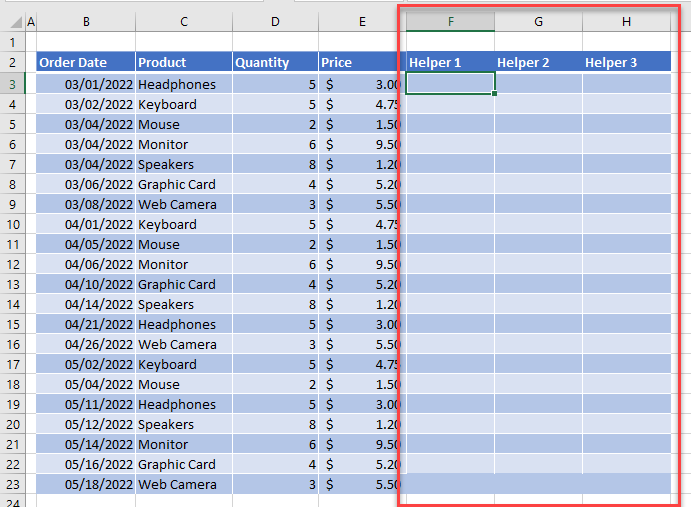Image resolution: width=691 pixels, height=507 pixels.
Task: Click the date cell 05/18/2022
Action: click(85, 484)
